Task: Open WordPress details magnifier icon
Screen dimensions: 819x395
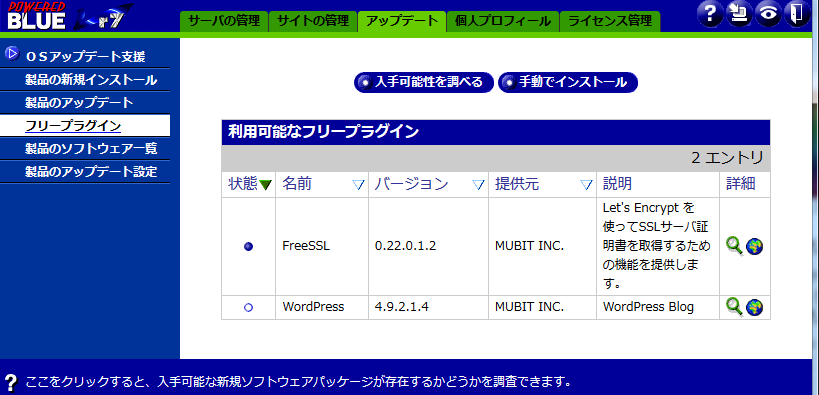Action: (734, 307)
